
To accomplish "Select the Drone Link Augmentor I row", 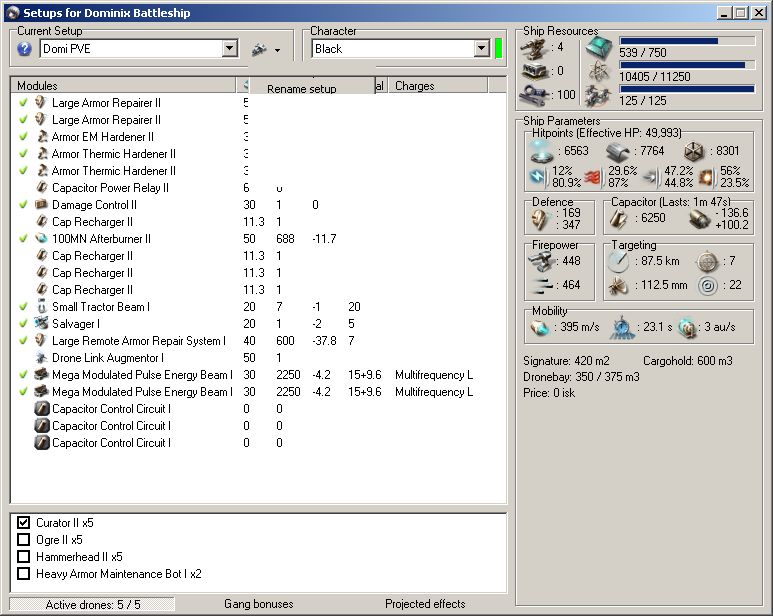I will [x=258, y=358].
